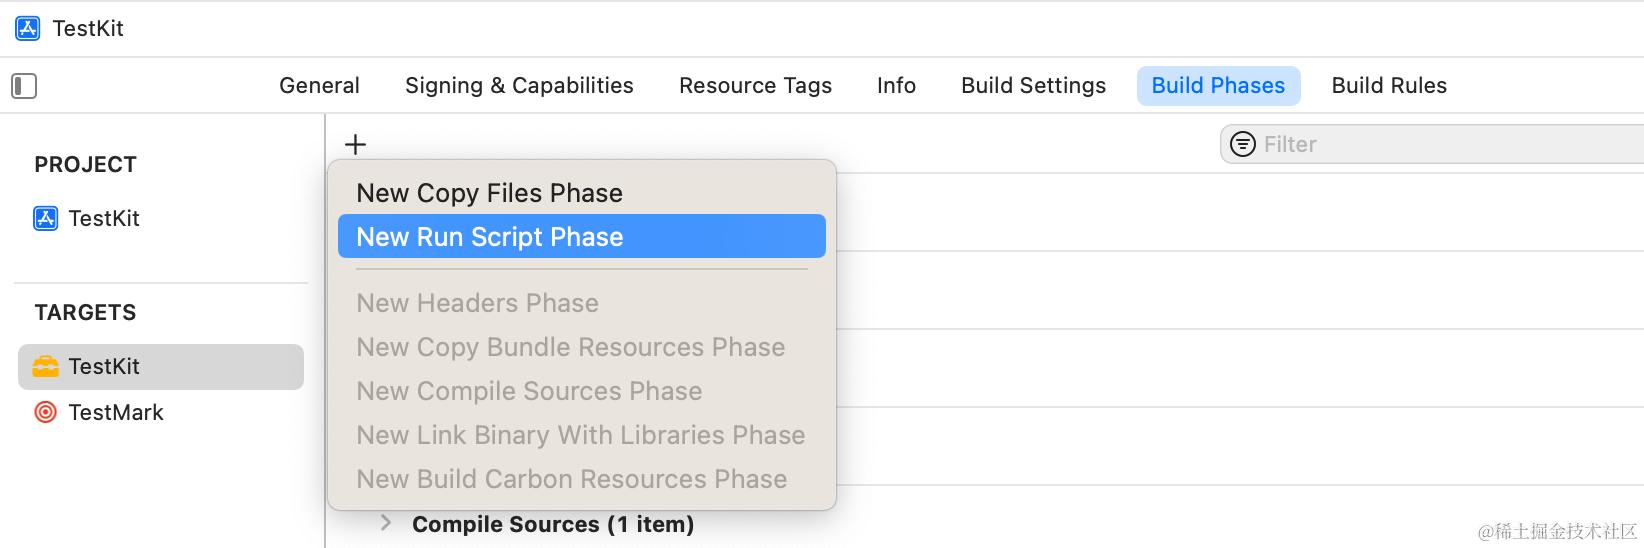Screen dimensions: 1644x548
Task: Go to the Info tab
Action: [x=896, y=86]
